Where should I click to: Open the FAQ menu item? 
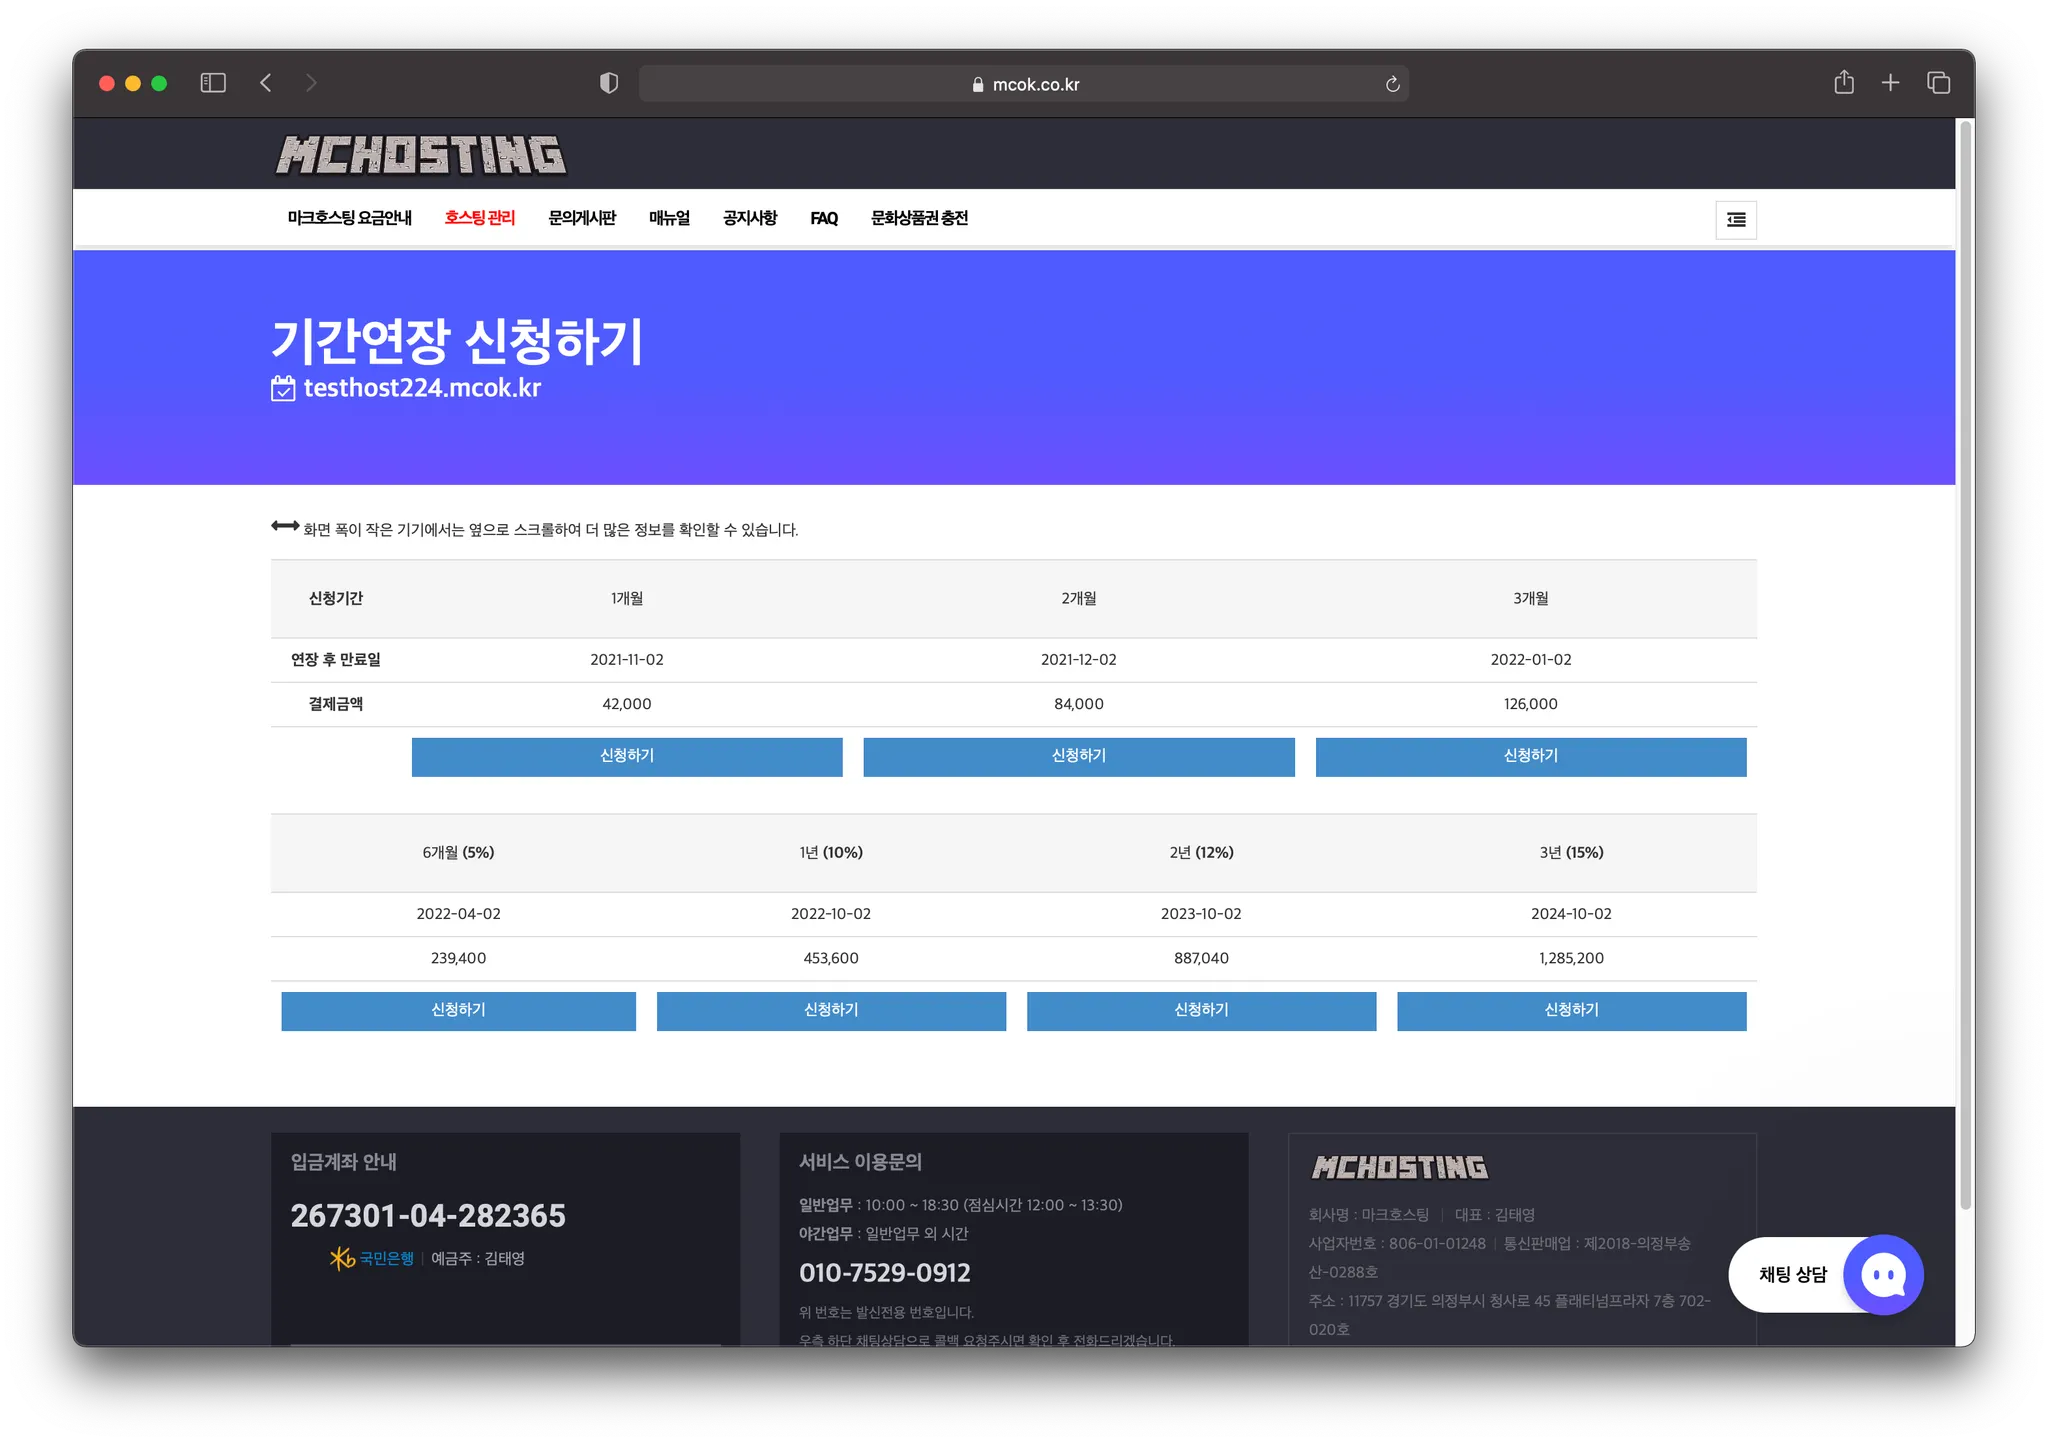(824, 218)
